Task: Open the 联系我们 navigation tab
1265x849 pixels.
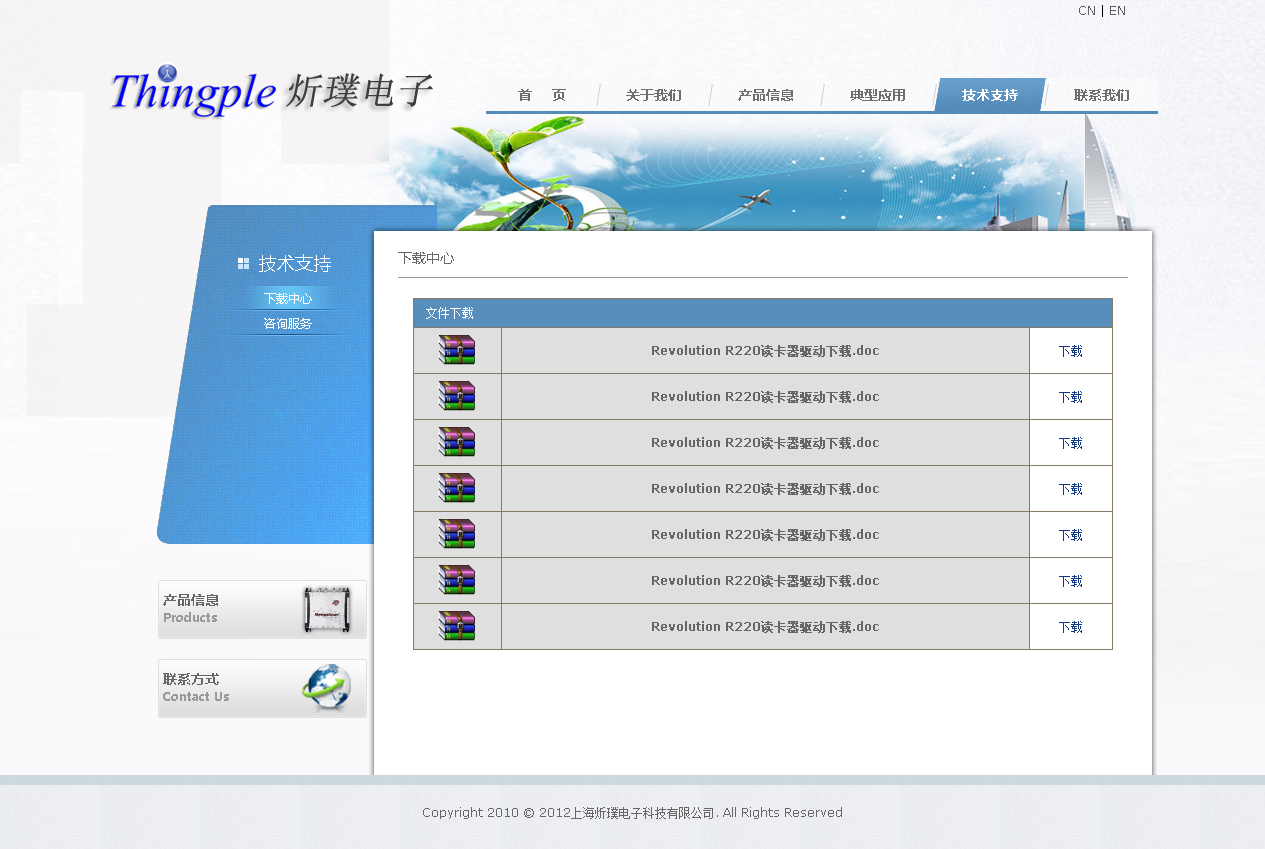Action: pyautogui.click(x=1101, y=95)
